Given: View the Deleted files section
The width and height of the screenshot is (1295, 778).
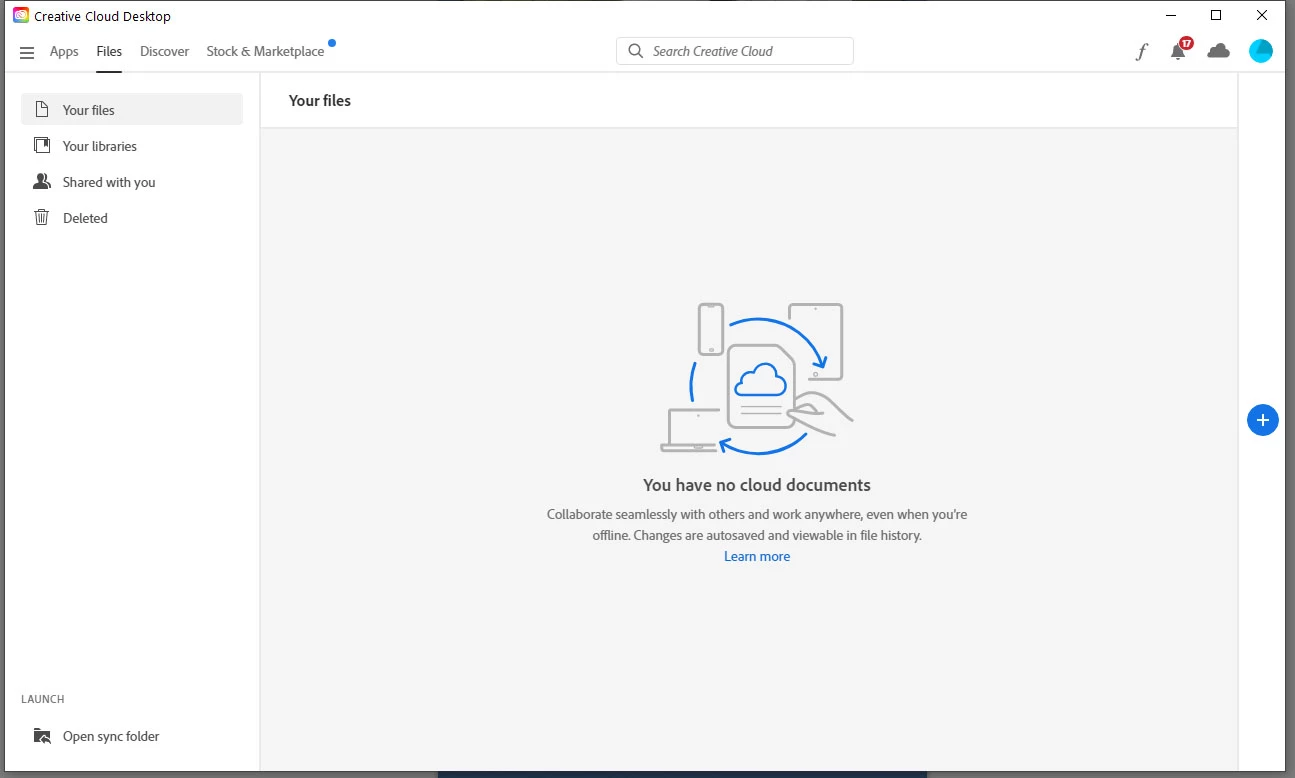Looking at the screenshot, I should [x=132, y=217].
